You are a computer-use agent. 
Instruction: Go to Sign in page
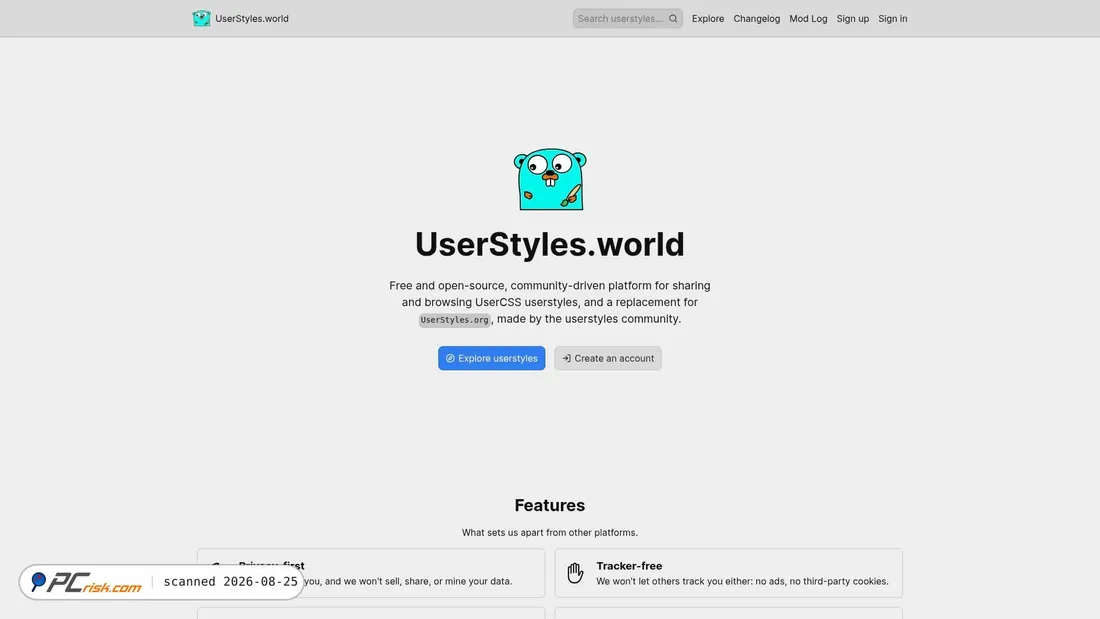pyautogui.click(x=892, y=19)
